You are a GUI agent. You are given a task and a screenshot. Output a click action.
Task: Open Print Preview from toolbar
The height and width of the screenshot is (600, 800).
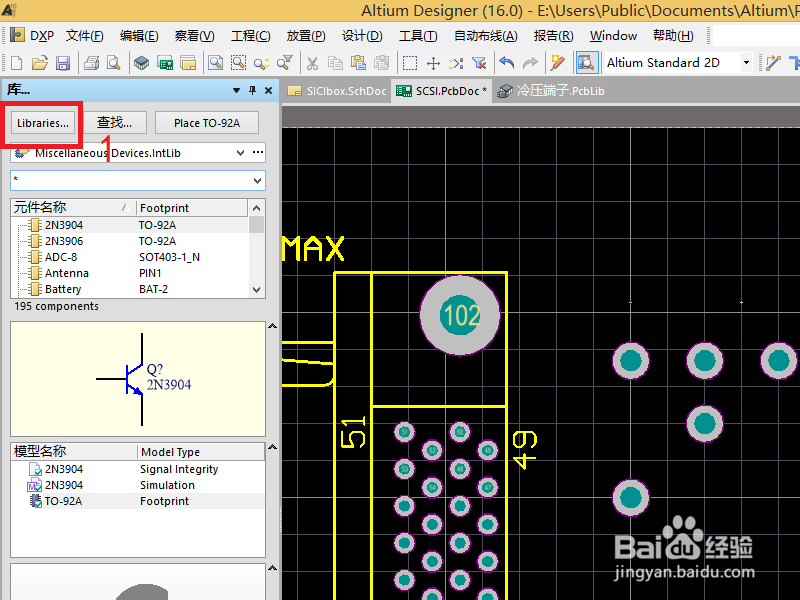(113, 63)
